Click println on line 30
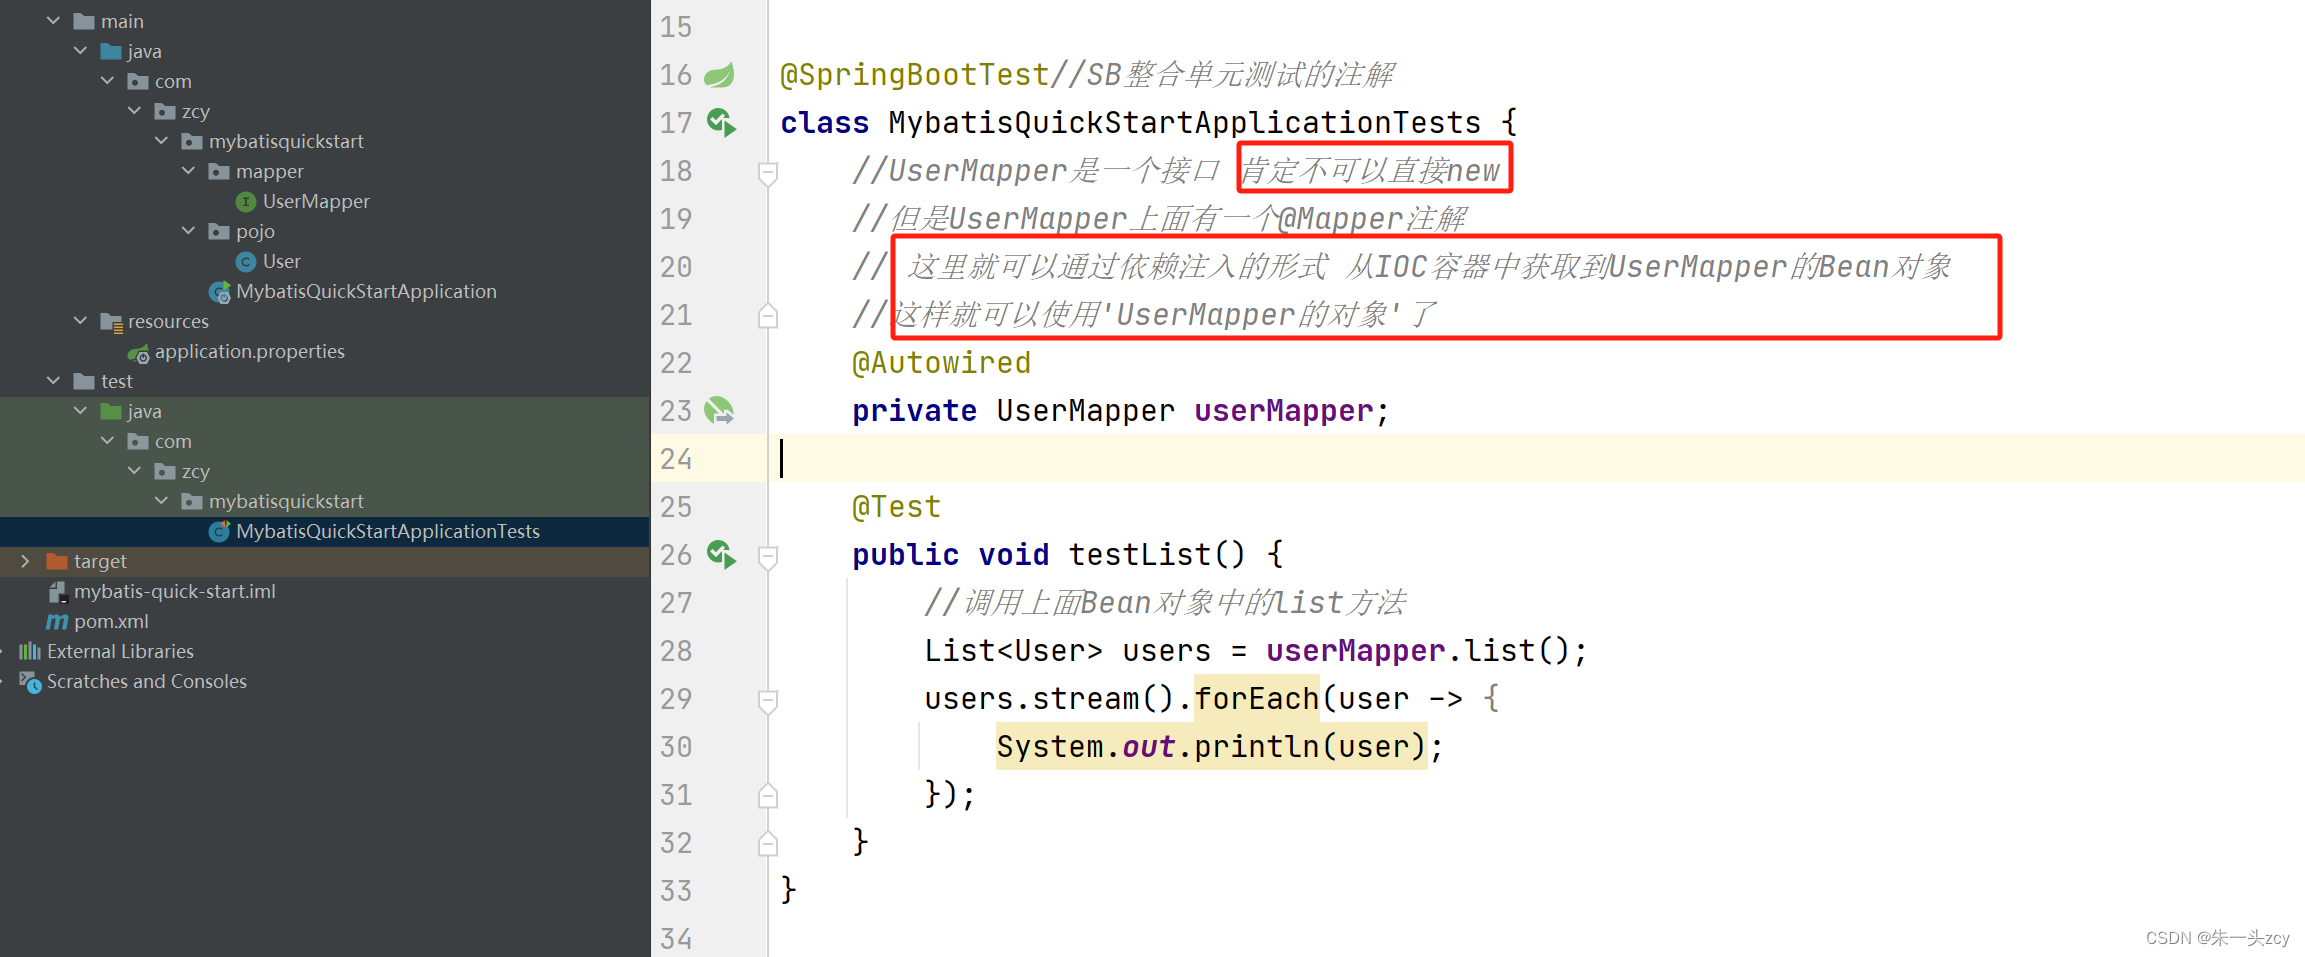This screenshot has width=2305, height=957. [x=1256, y=747]
